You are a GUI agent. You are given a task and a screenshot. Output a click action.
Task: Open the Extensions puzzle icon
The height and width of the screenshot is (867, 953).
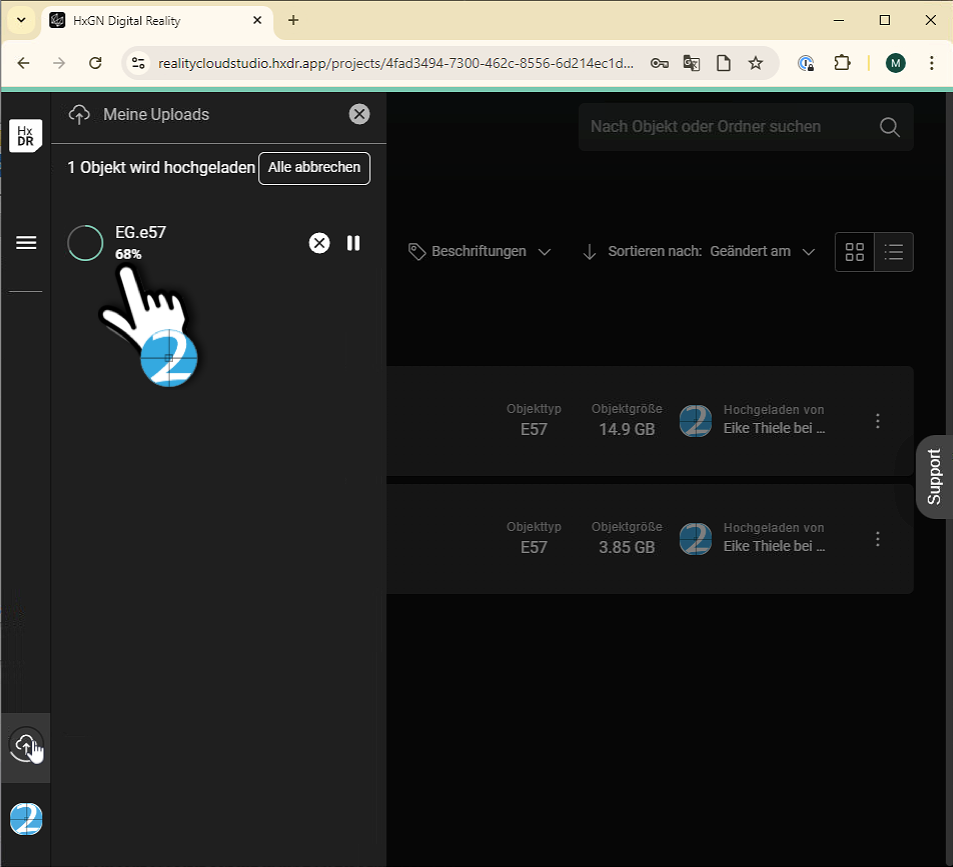[842, 63]
